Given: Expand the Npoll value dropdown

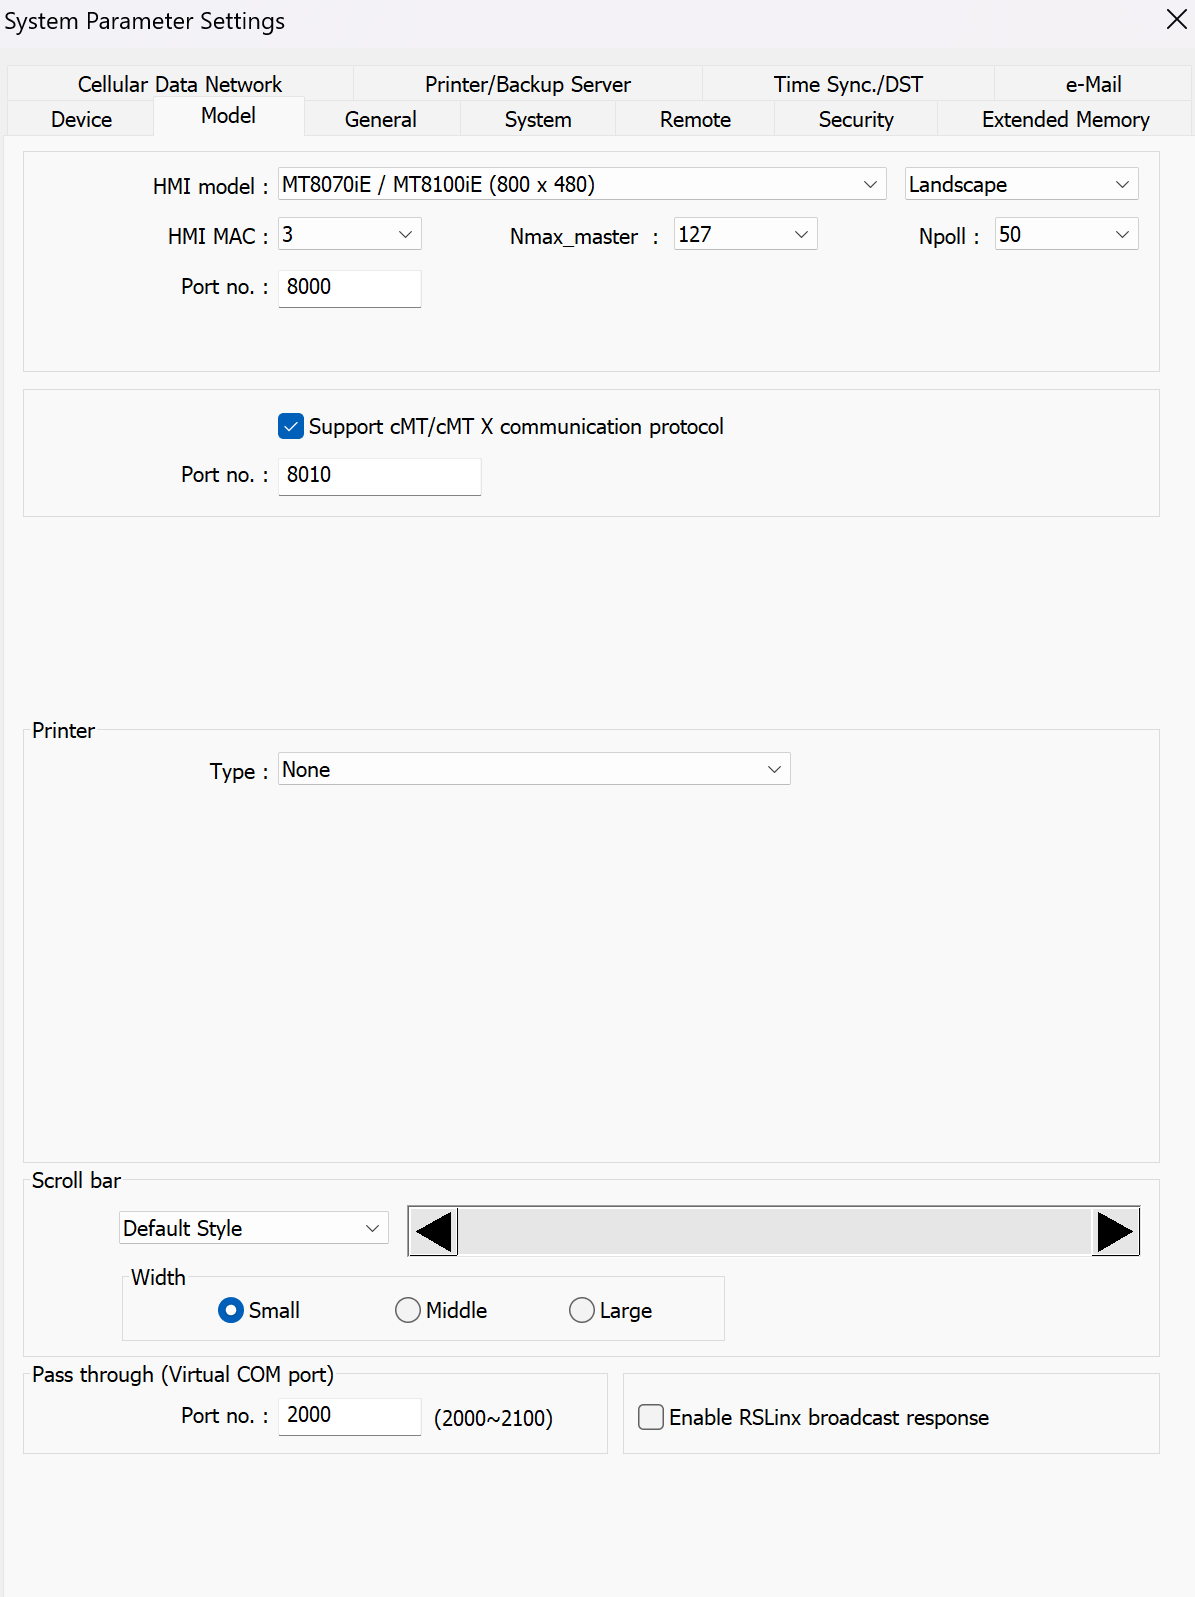Looking at the screenshot, I should [x=1121, y=235].
